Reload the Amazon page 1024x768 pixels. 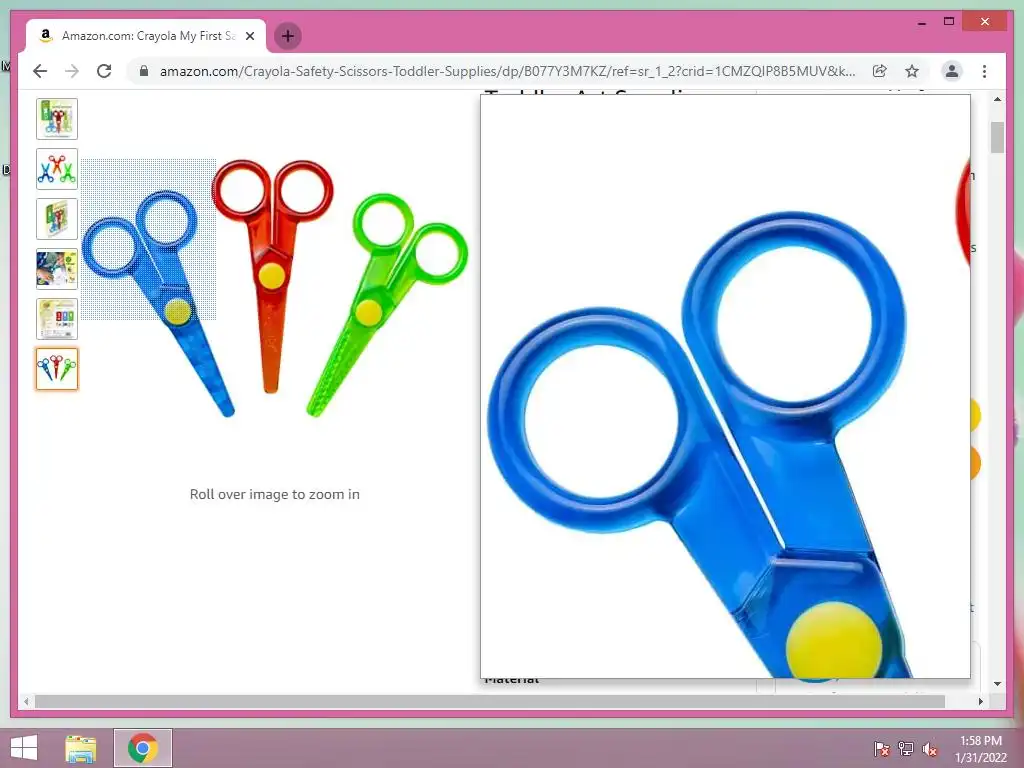tap(104, 71)
